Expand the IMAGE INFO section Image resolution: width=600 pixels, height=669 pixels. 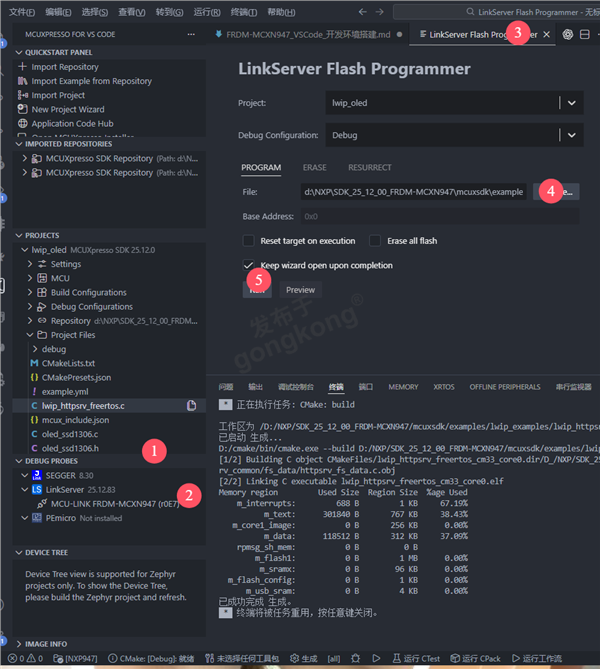[x=19, y=643]
